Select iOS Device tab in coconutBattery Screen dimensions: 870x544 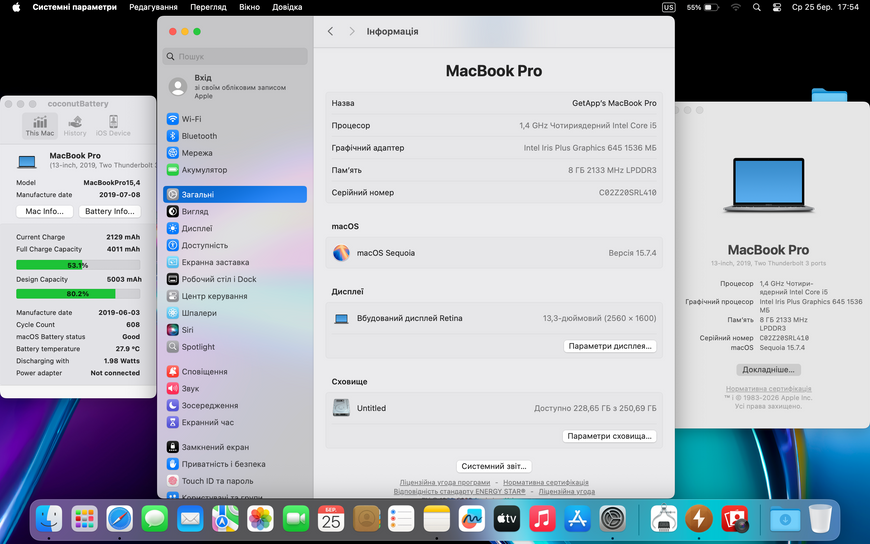click(113, 125)
